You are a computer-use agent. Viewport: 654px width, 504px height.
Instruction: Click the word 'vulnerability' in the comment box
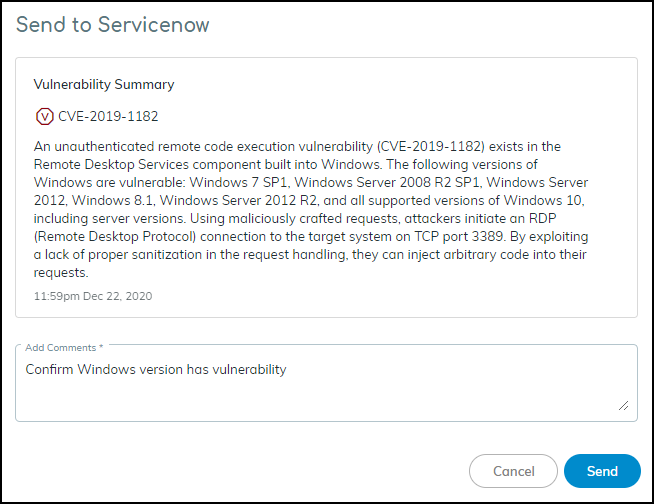tap(248, 369)
